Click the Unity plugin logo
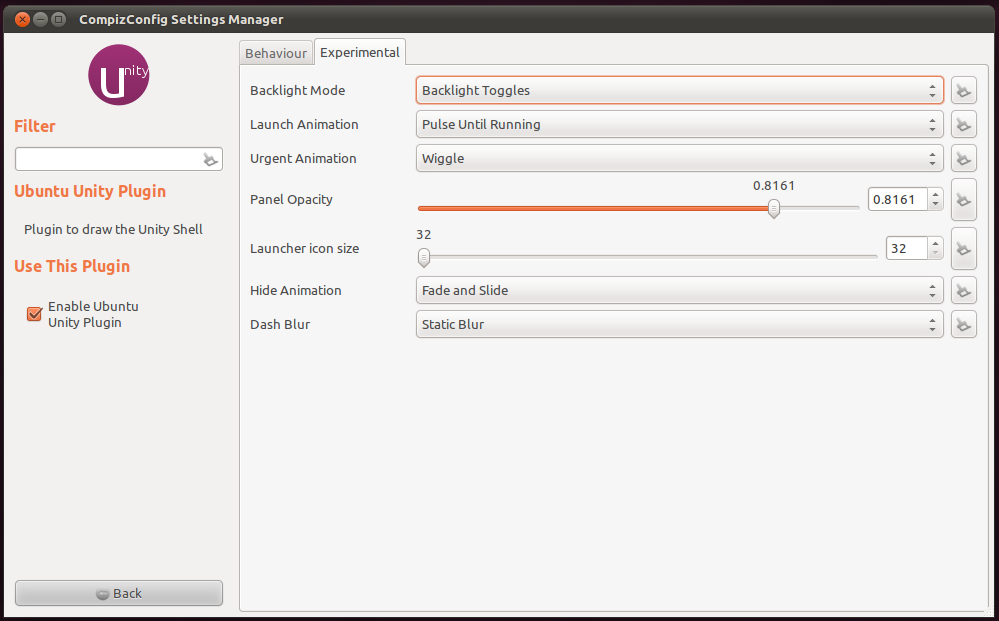 point(119,76)
